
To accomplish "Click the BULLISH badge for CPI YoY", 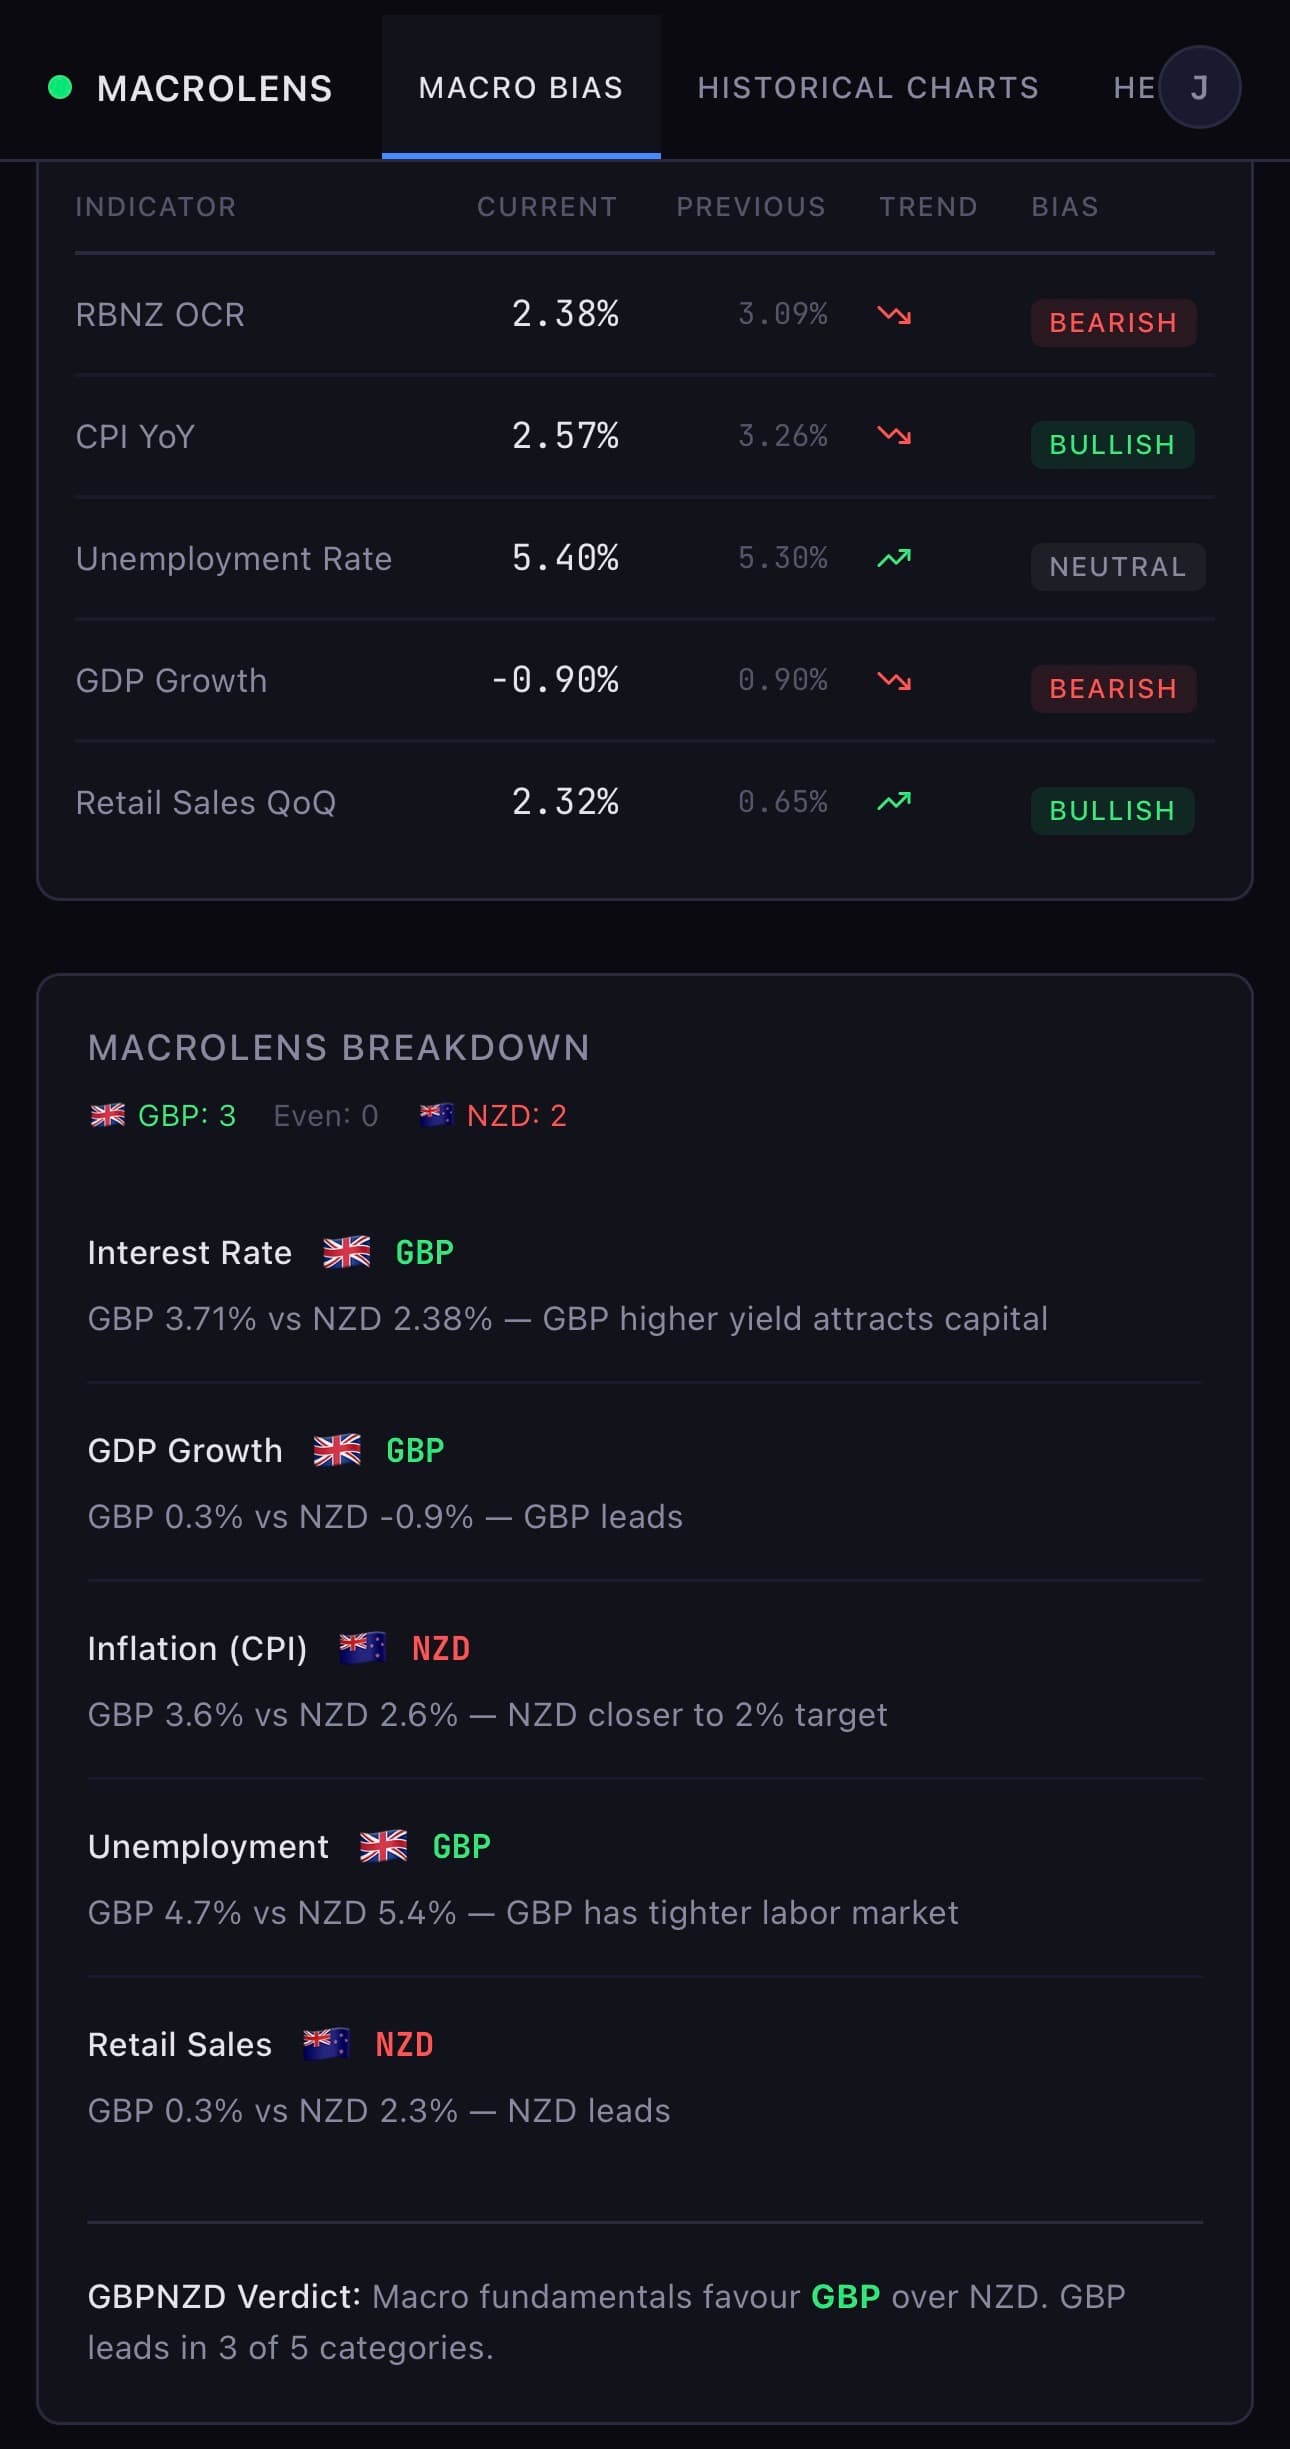I will click(x=1112, y=445).
